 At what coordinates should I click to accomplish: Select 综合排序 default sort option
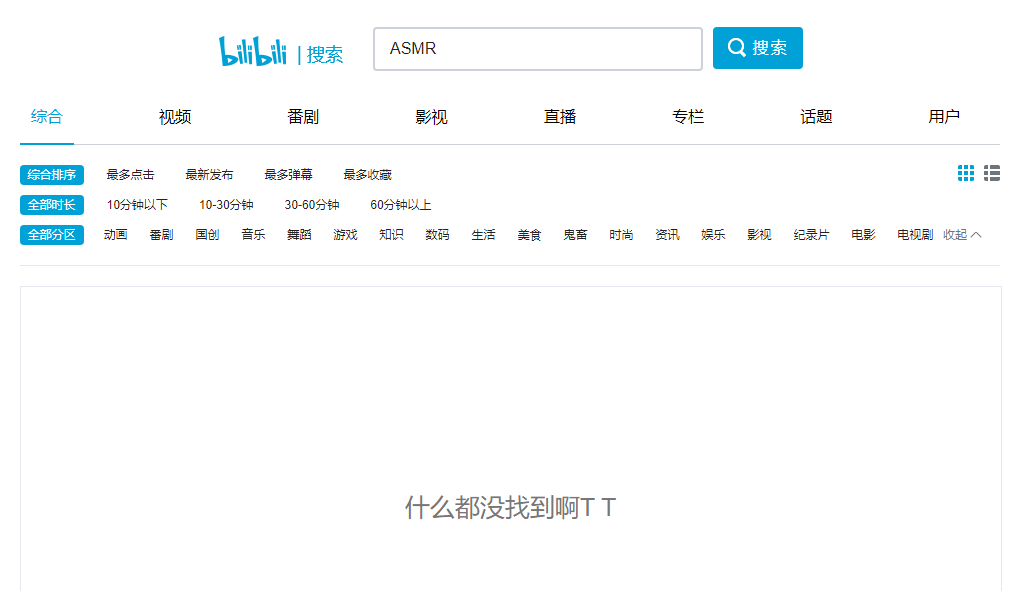[52, 175]
